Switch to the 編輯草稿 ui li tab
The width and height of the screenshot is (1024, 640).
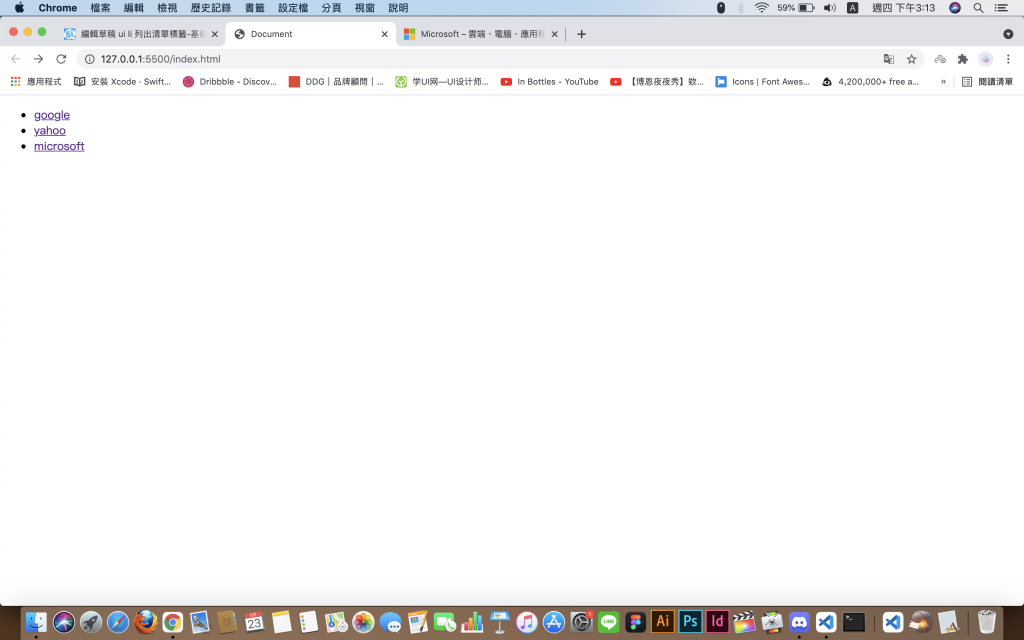pos(140,34)
